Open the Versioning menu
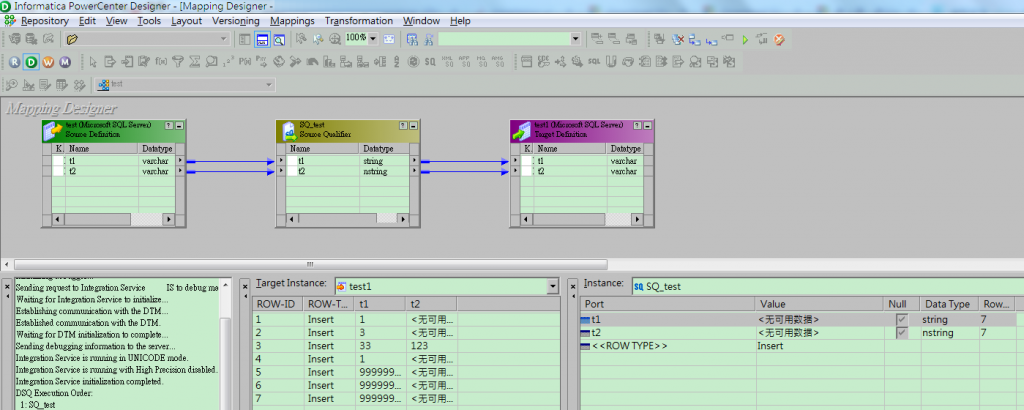Screen dimensions: 1024x410 point(236,21)
